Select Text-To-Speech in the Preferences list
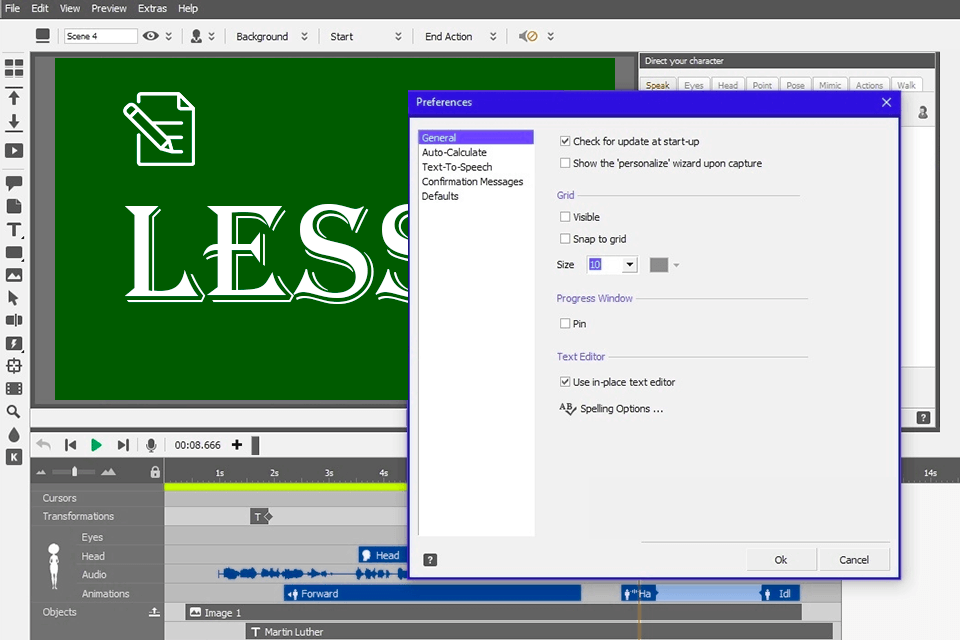 pyautogui.click(x=458, y=166)
